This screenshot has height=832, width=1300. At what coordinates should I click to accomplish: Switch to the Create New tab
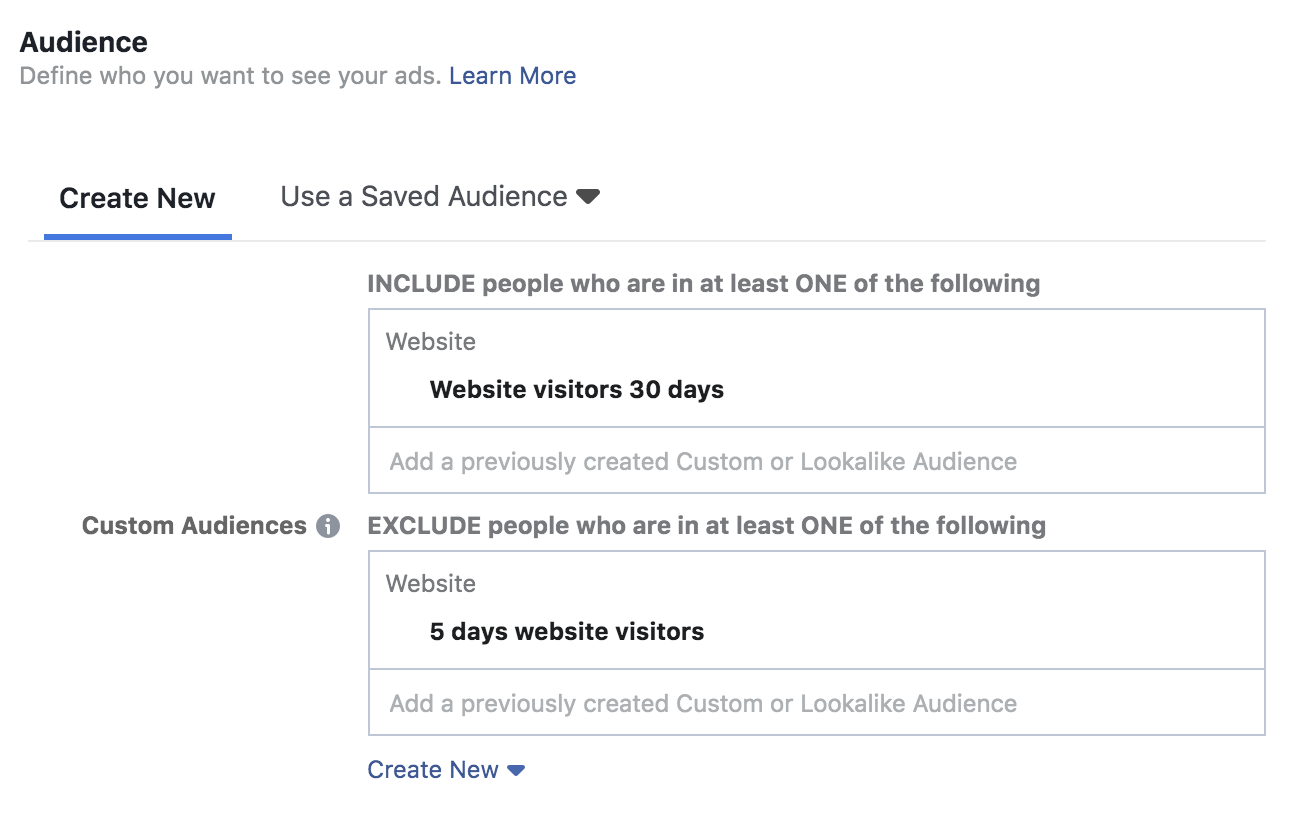click(137, 198)
